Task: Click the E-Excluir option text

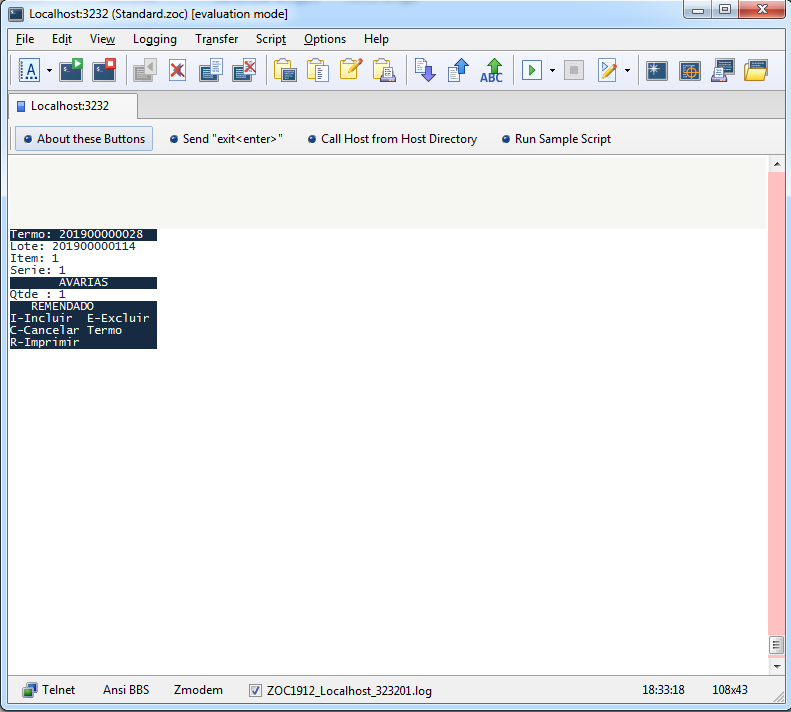Action: 118,318
